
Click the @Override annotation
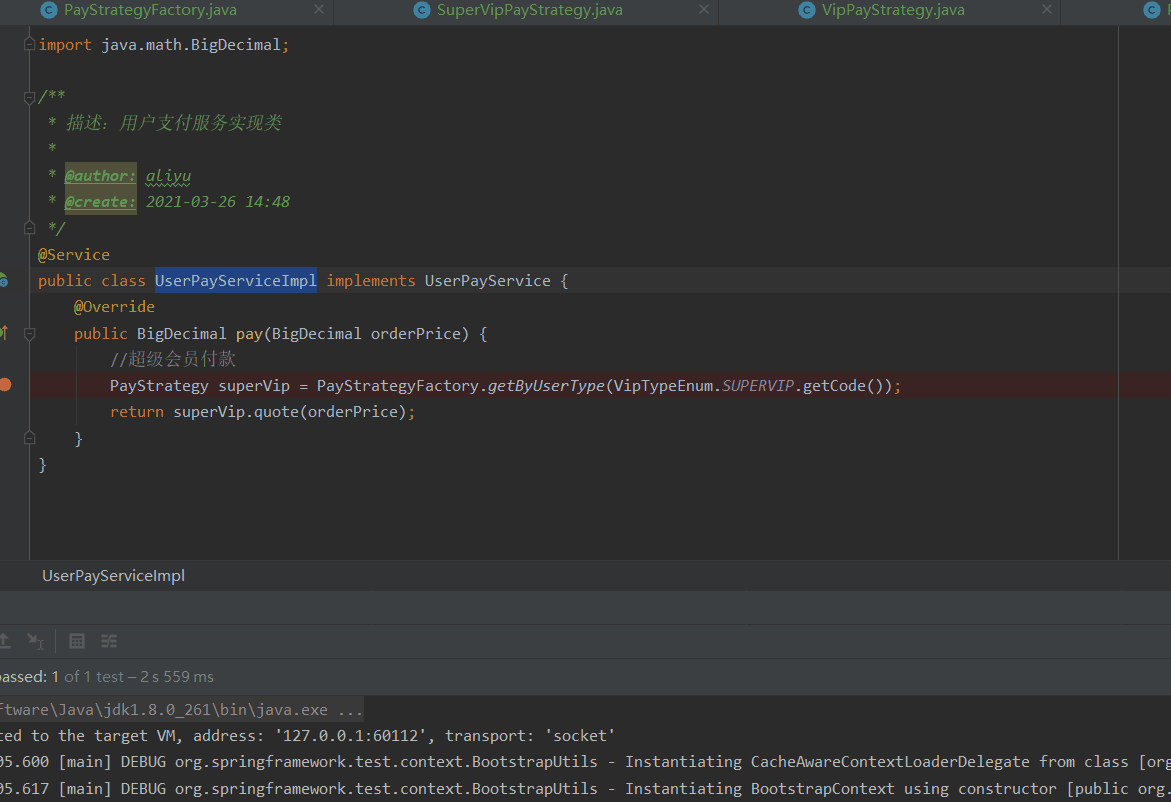[x=114, y=307]
